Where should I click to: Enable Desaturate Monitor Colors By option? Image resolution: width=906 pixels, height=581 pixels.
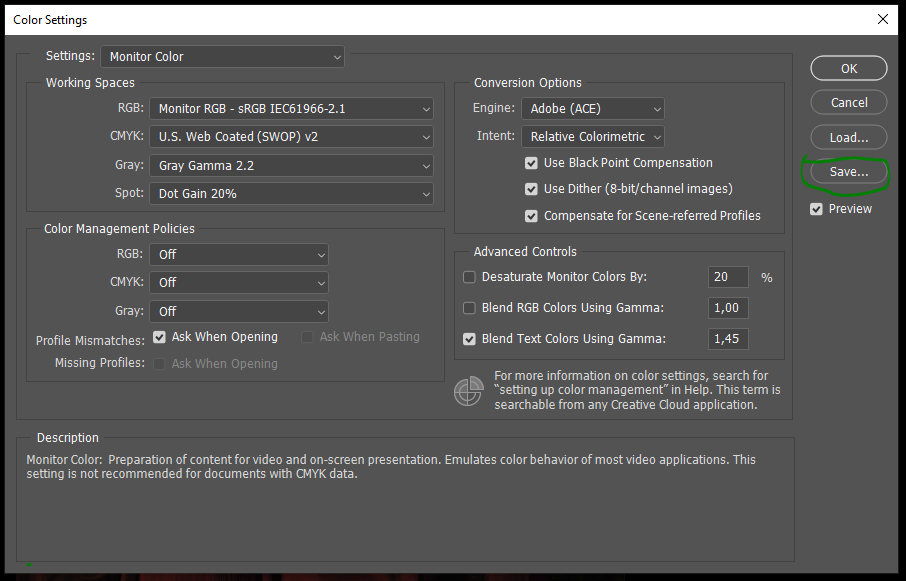click(x=469, y=278)
